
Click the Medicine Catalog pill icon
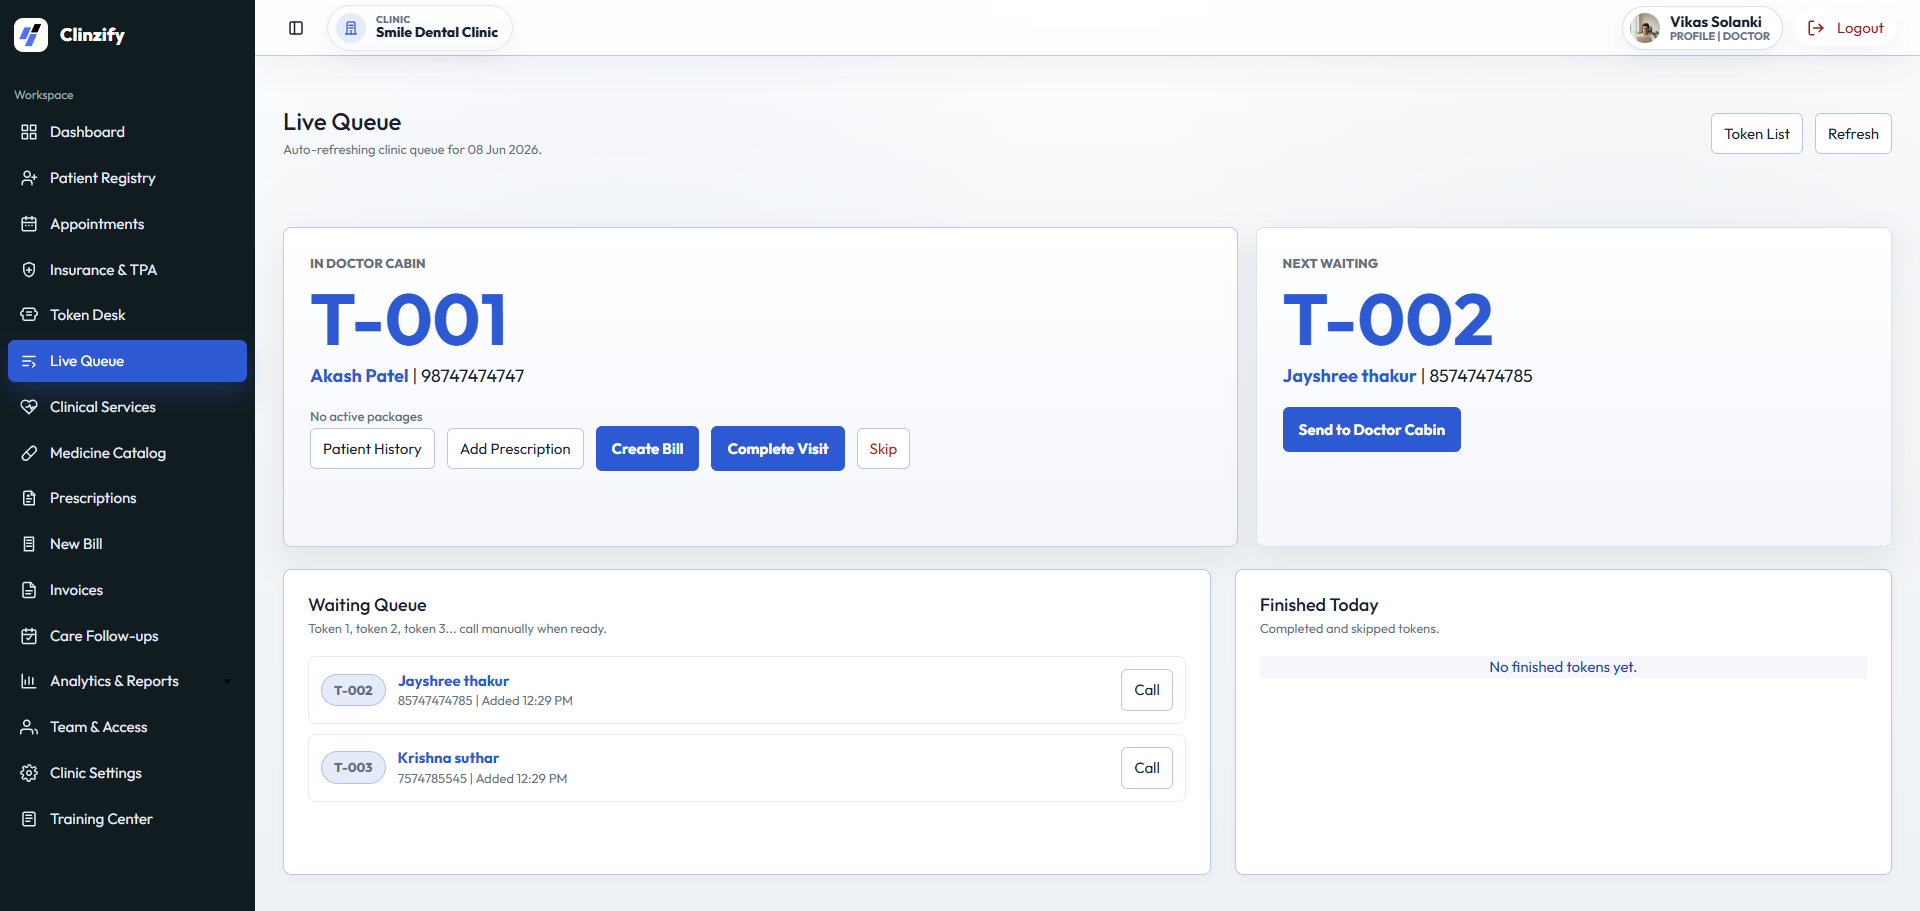point(29,453)
